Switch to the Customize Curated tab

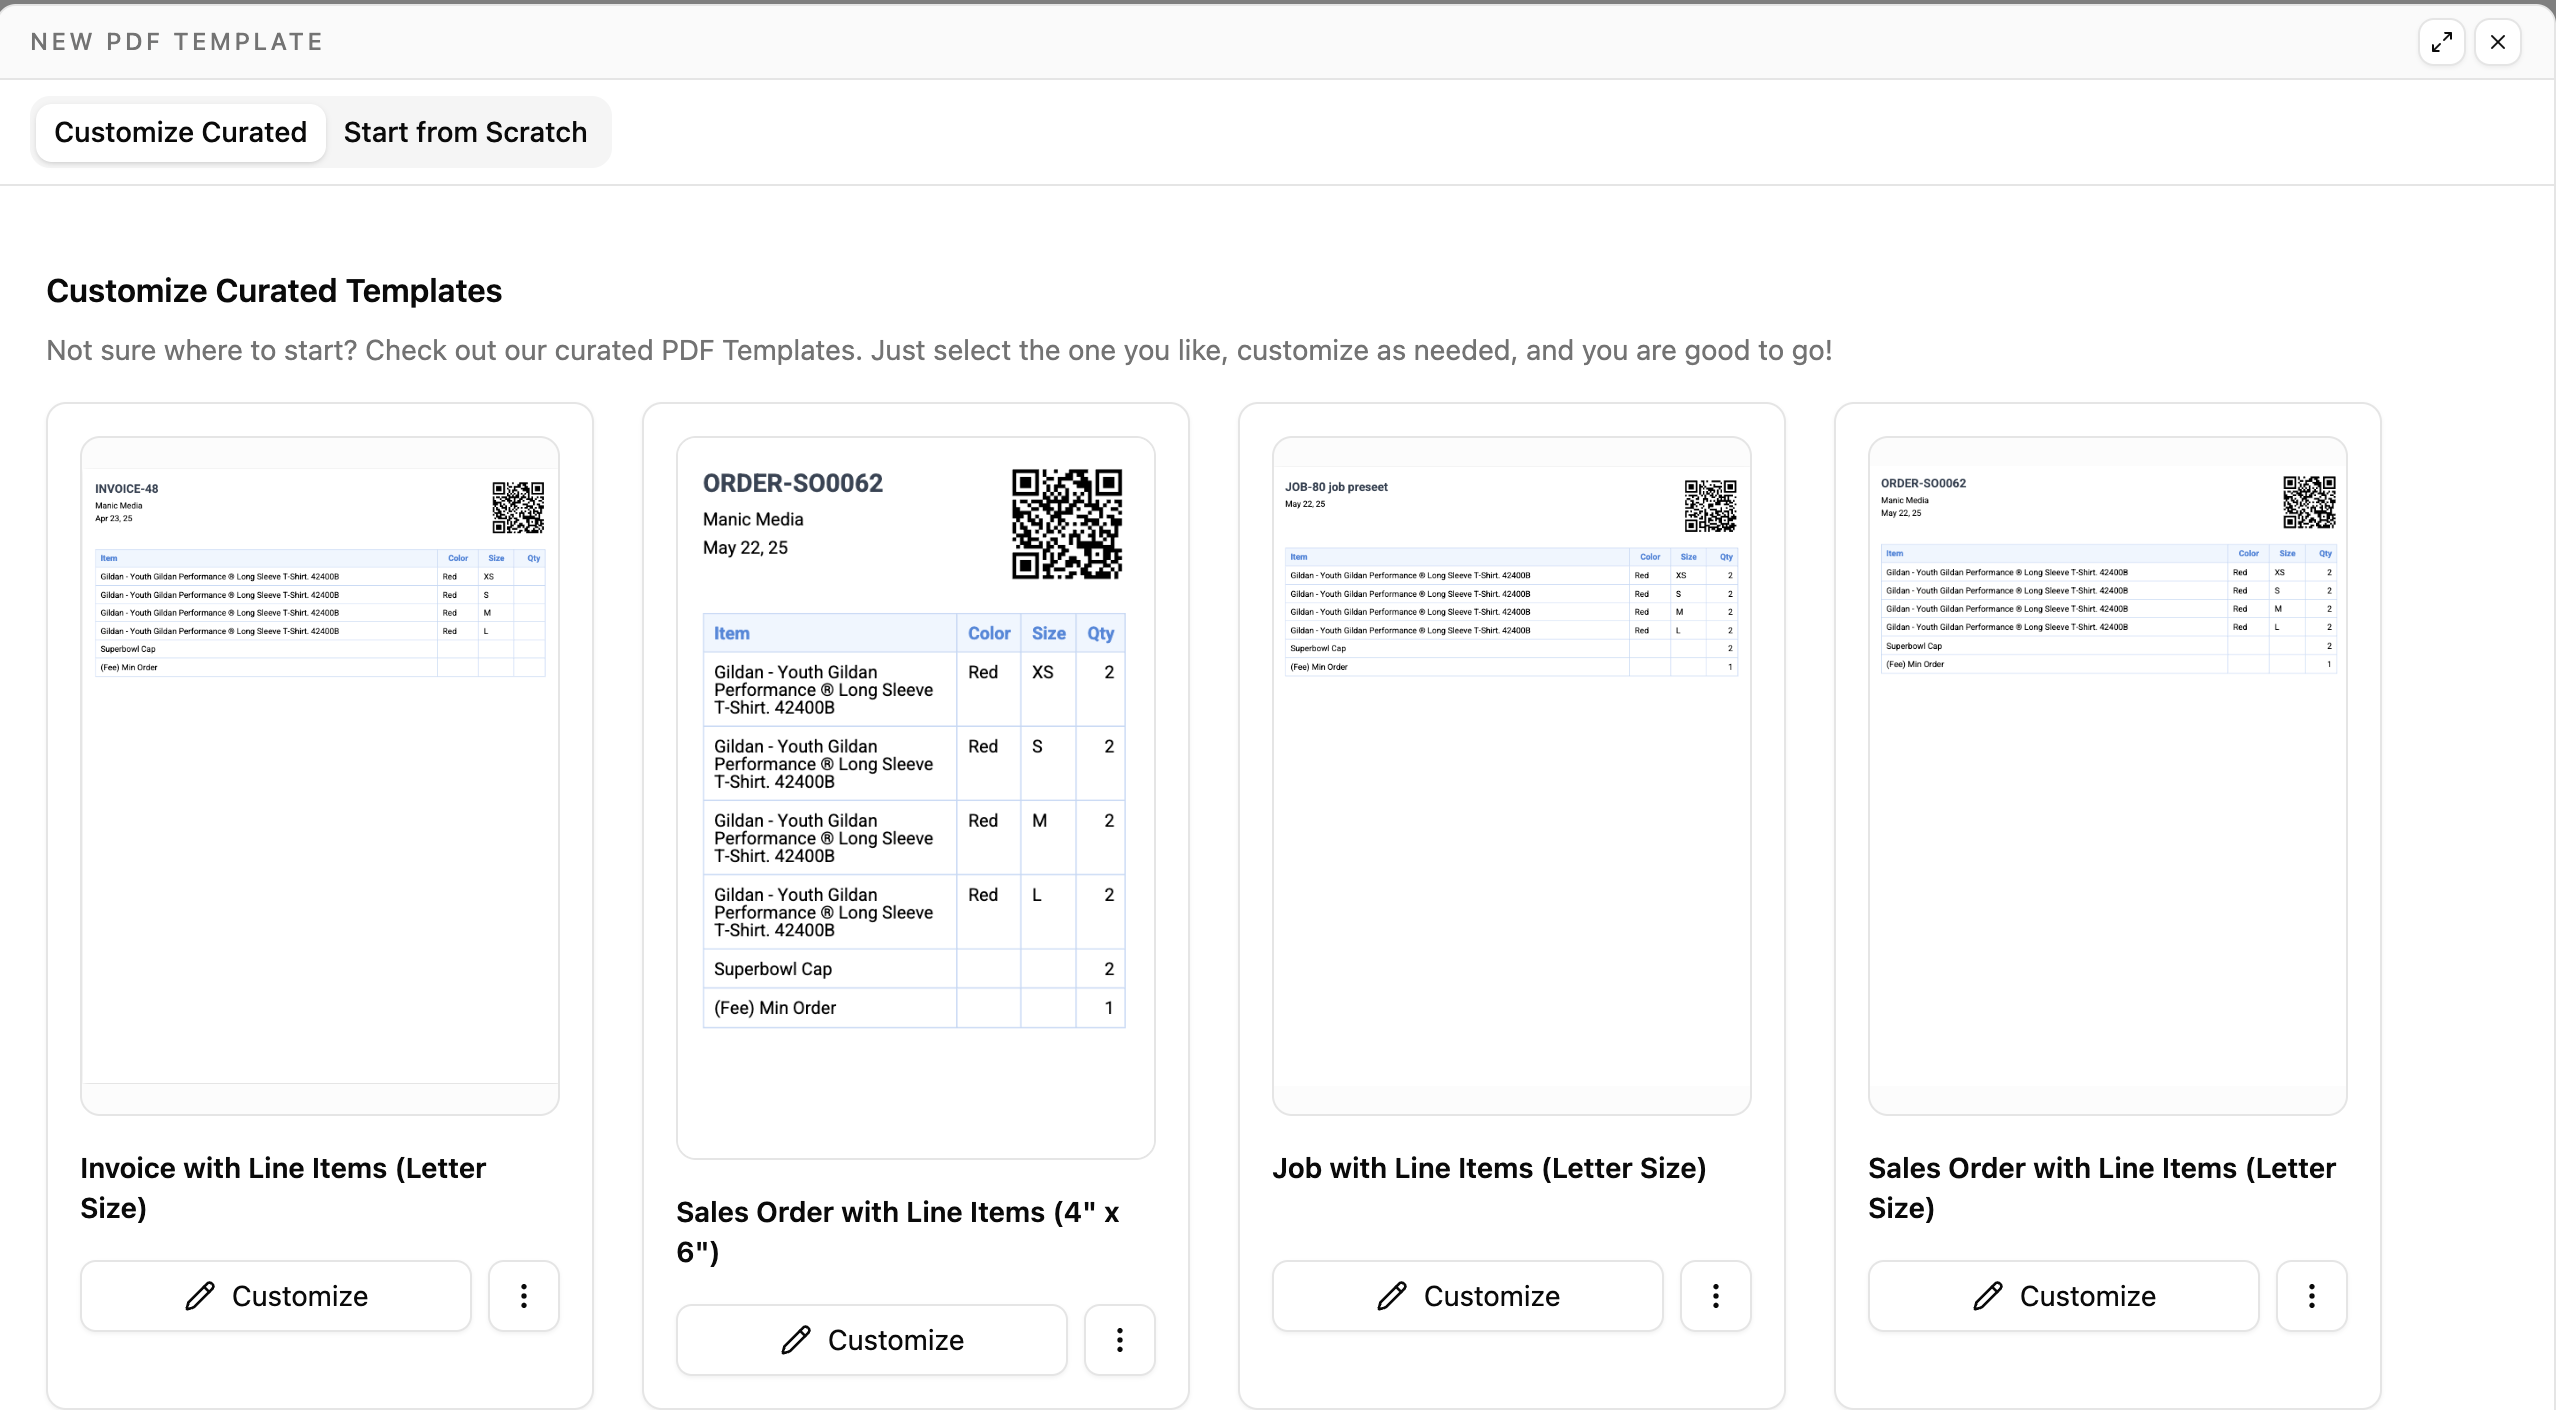click(180, 132)
